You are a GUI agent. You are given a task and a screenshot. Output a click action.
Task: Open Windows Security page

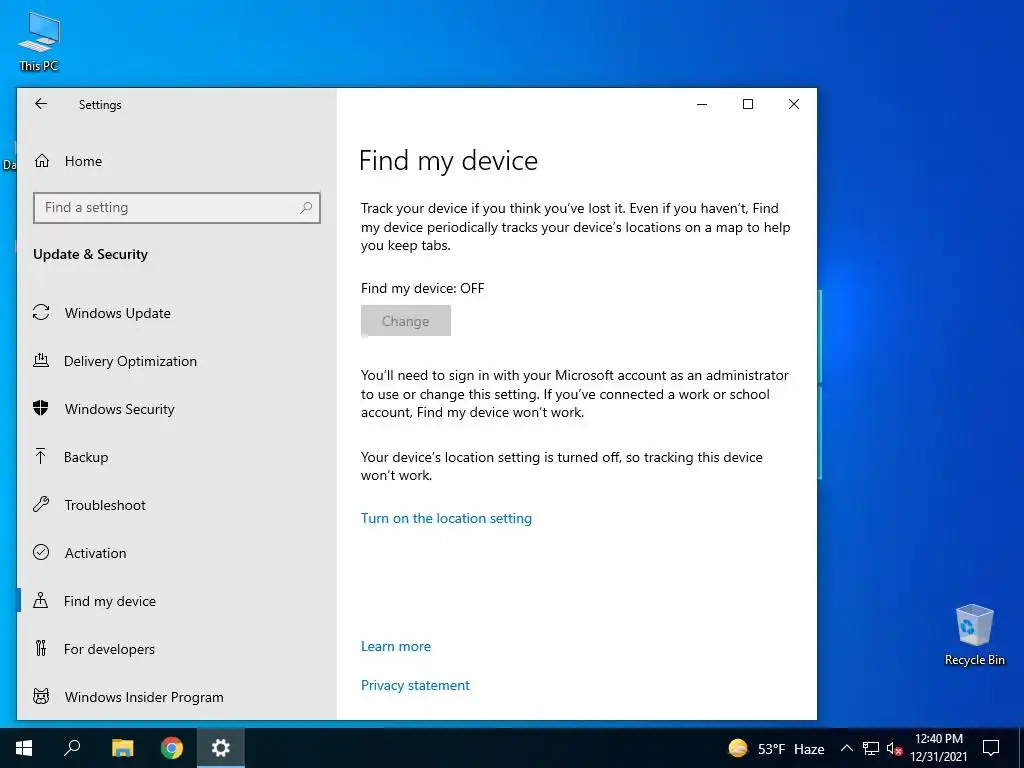tap(176, 409)
